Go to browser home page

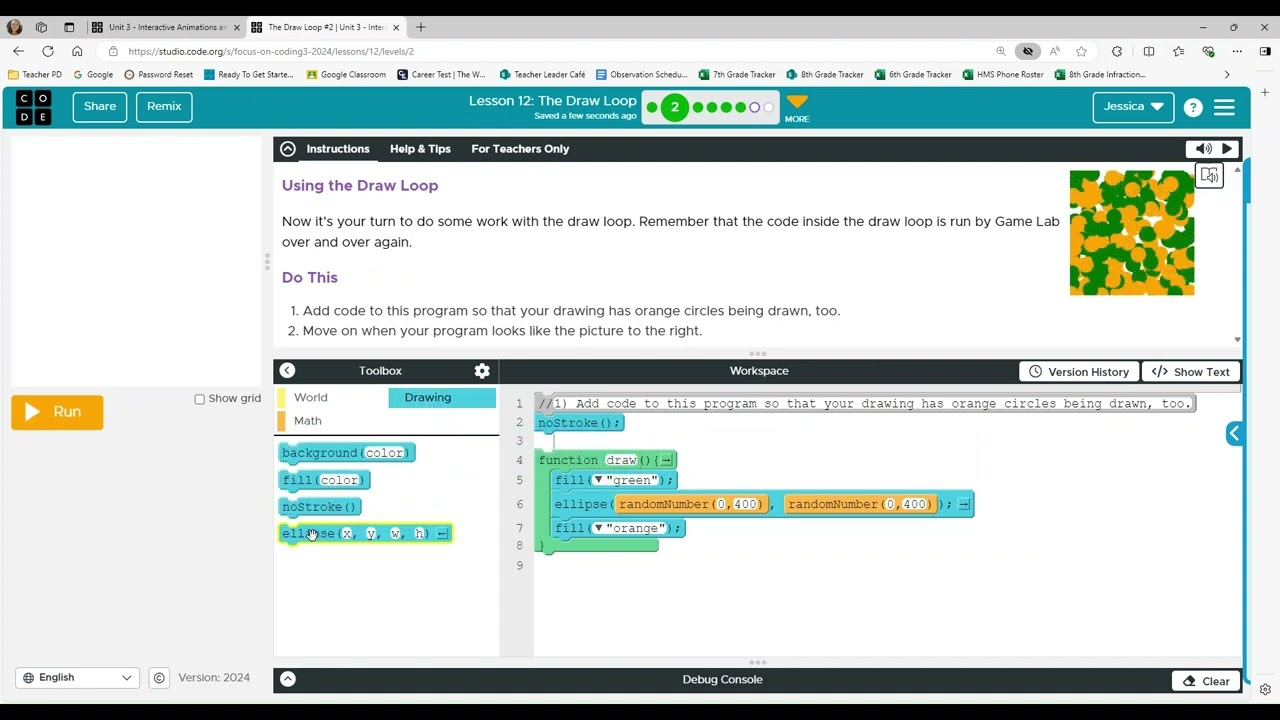pos(77,51)
